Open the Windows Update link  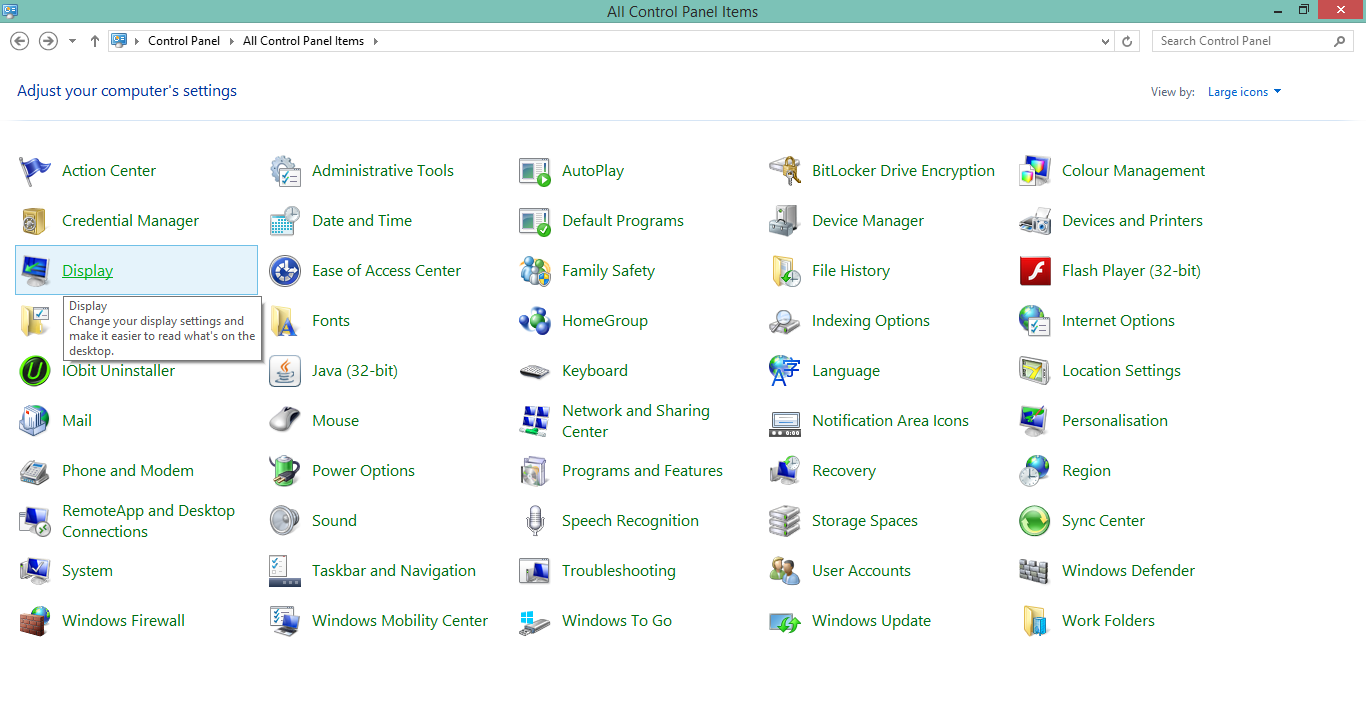point(871,621)
